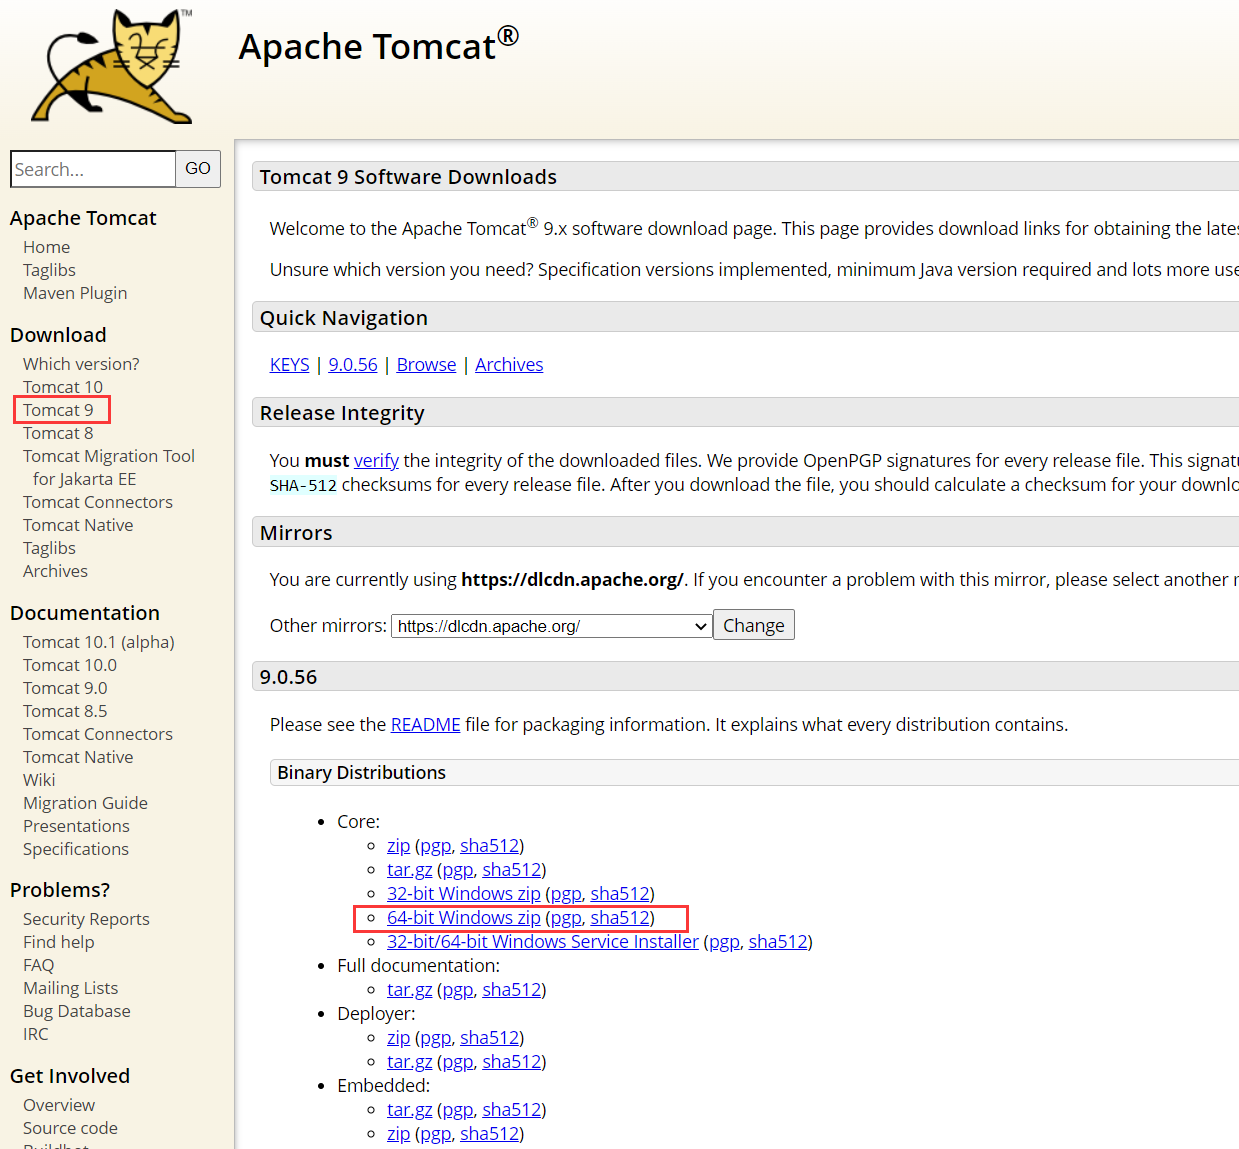Open the verify integrity link
Viewport: 1239px width, 1149px height.
click(376, 461)
